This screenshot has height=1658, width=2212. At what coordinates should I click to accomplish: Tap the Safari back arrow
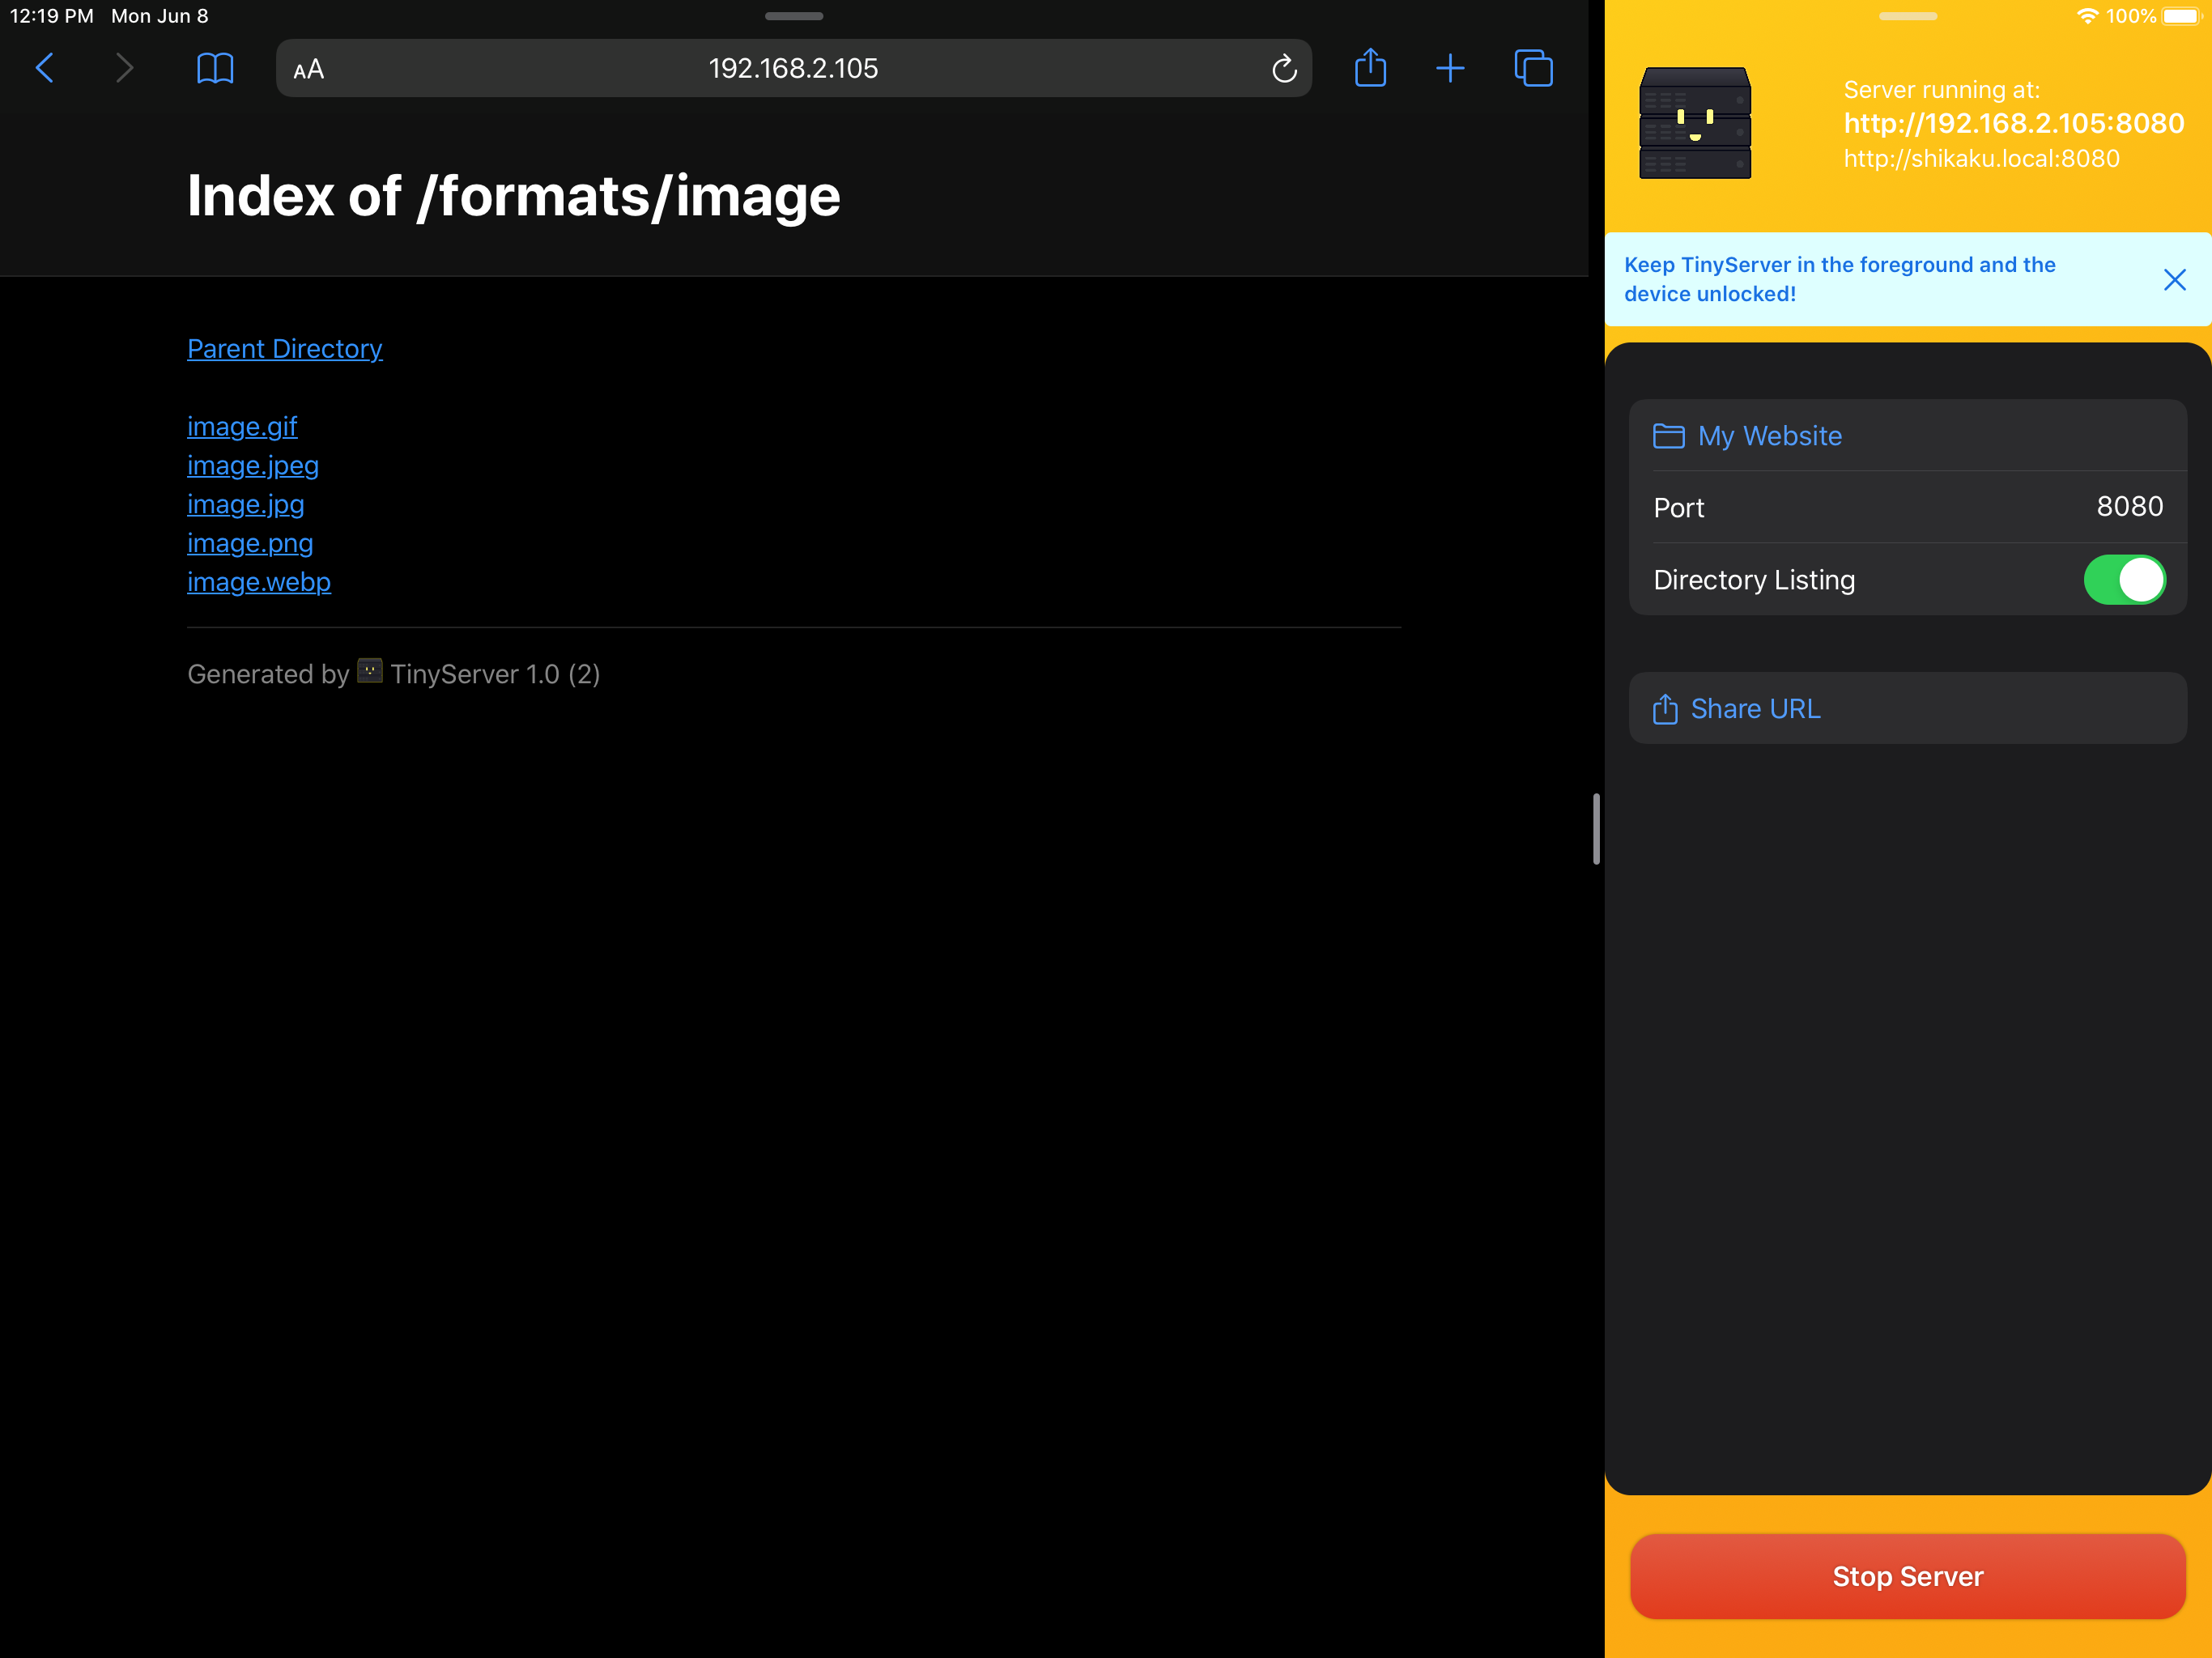pyautogui.click(x=45, y=68)
